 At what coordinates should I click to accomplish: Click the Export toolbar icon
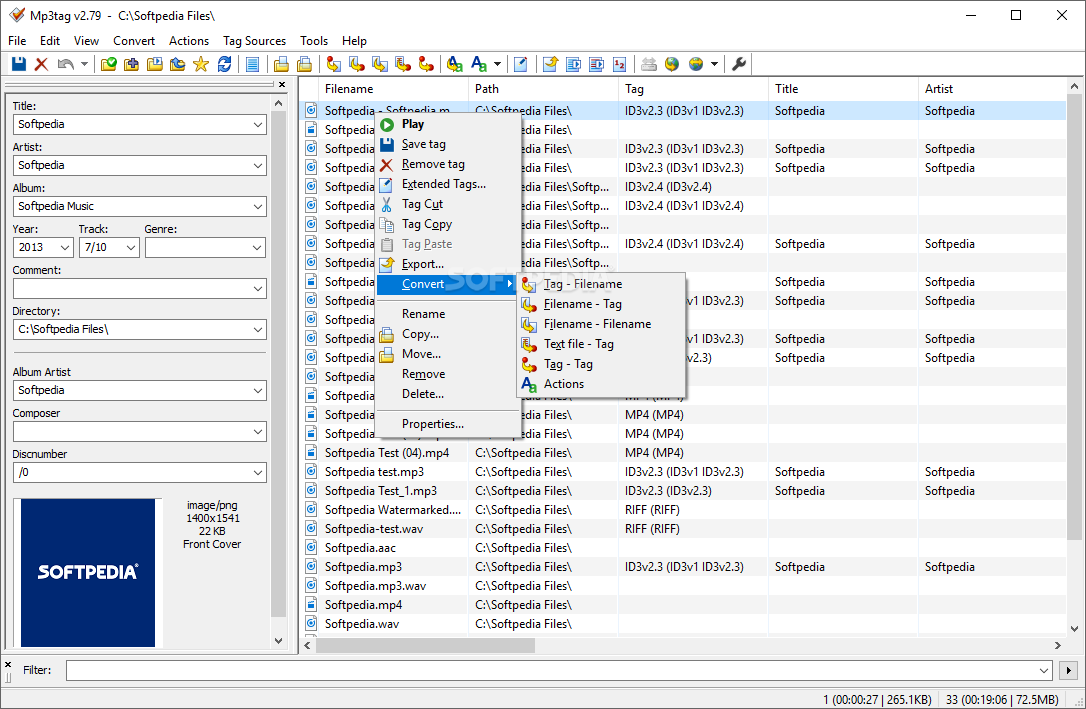(x=551, y=64)
